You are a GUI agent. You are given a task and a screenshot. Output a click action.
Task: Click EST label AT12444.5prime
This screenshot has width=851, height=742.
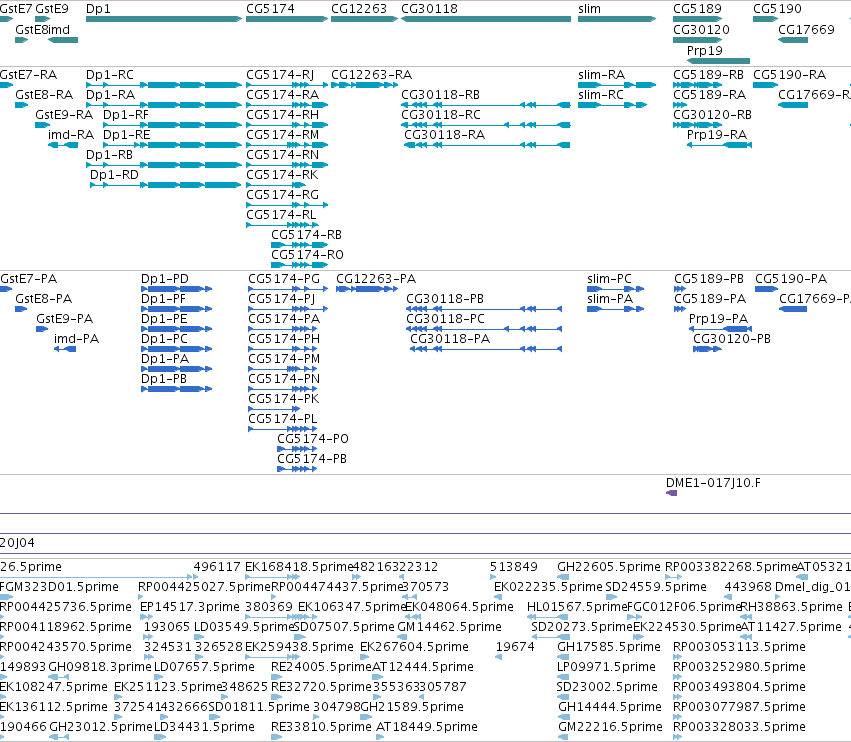click(x=424, y=667)
